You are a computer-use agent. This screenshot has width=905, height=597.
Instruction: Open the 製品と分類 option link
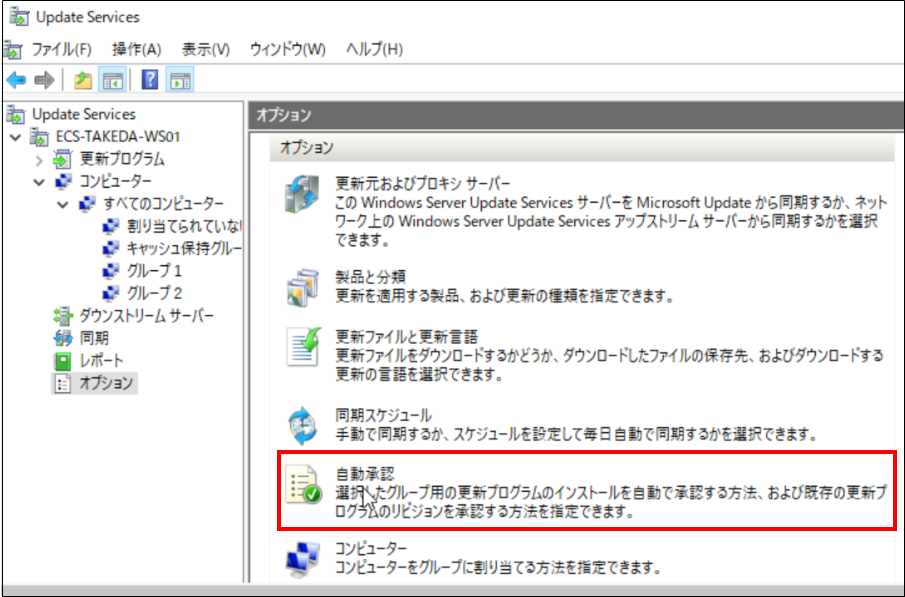371,277
